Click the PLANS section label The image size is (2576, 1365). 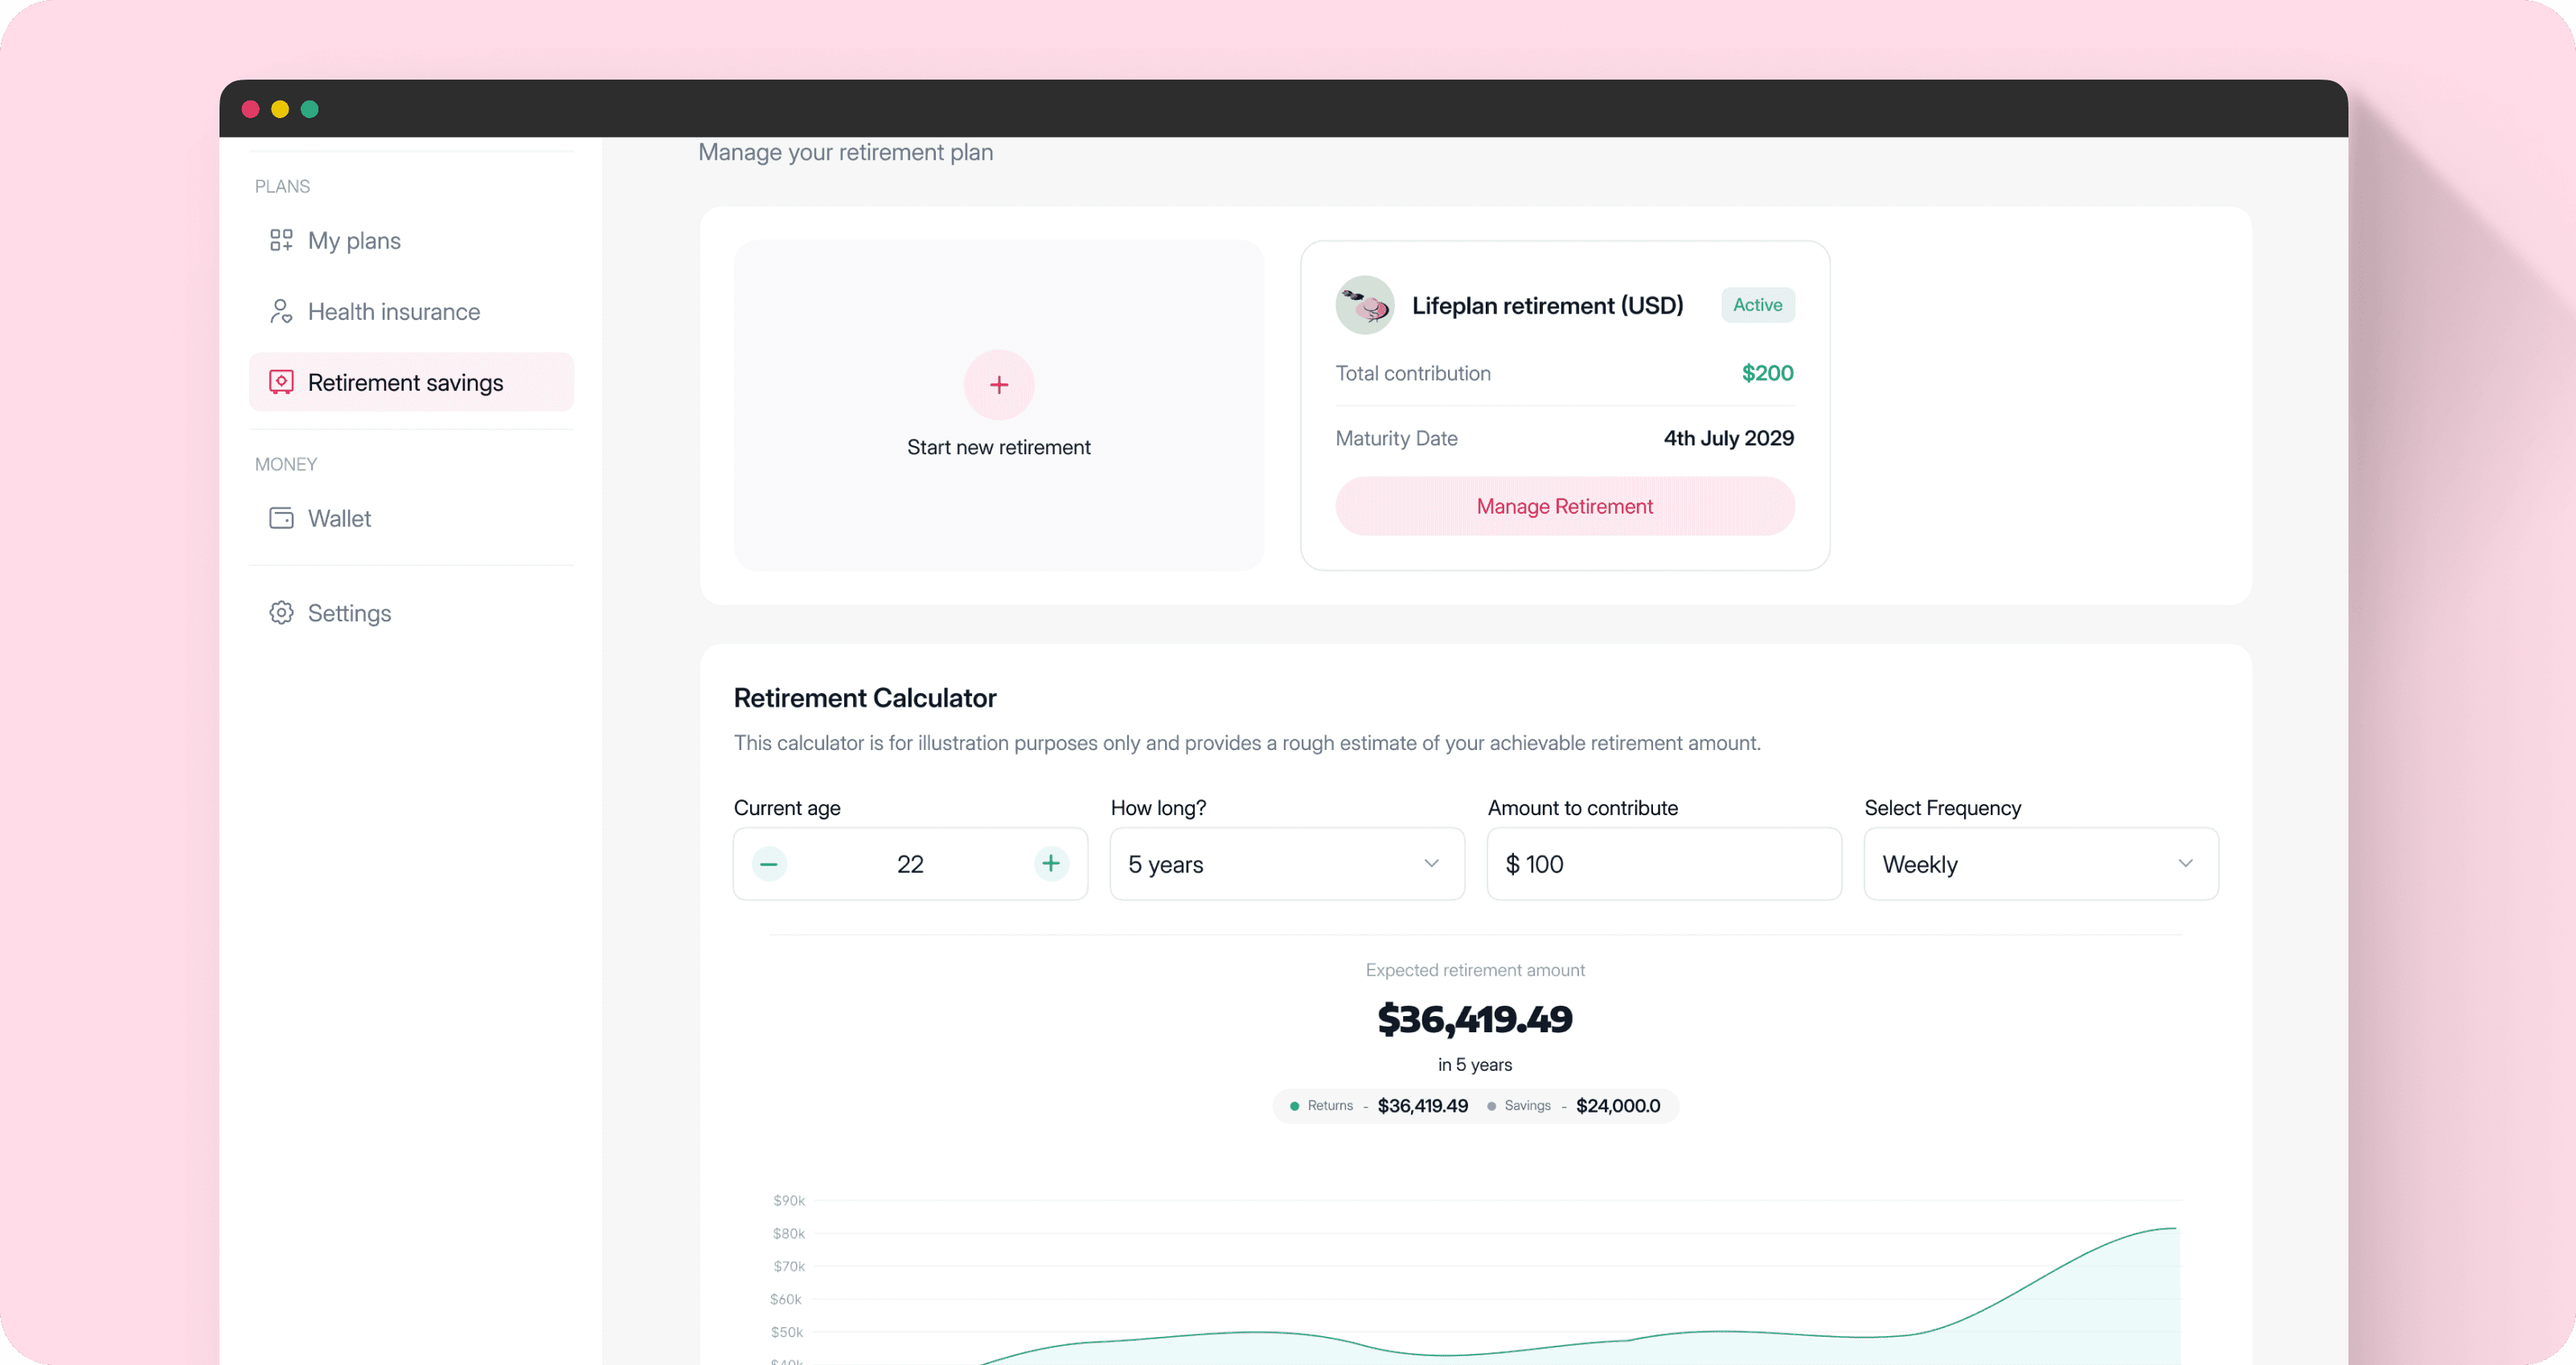point(282,186)
